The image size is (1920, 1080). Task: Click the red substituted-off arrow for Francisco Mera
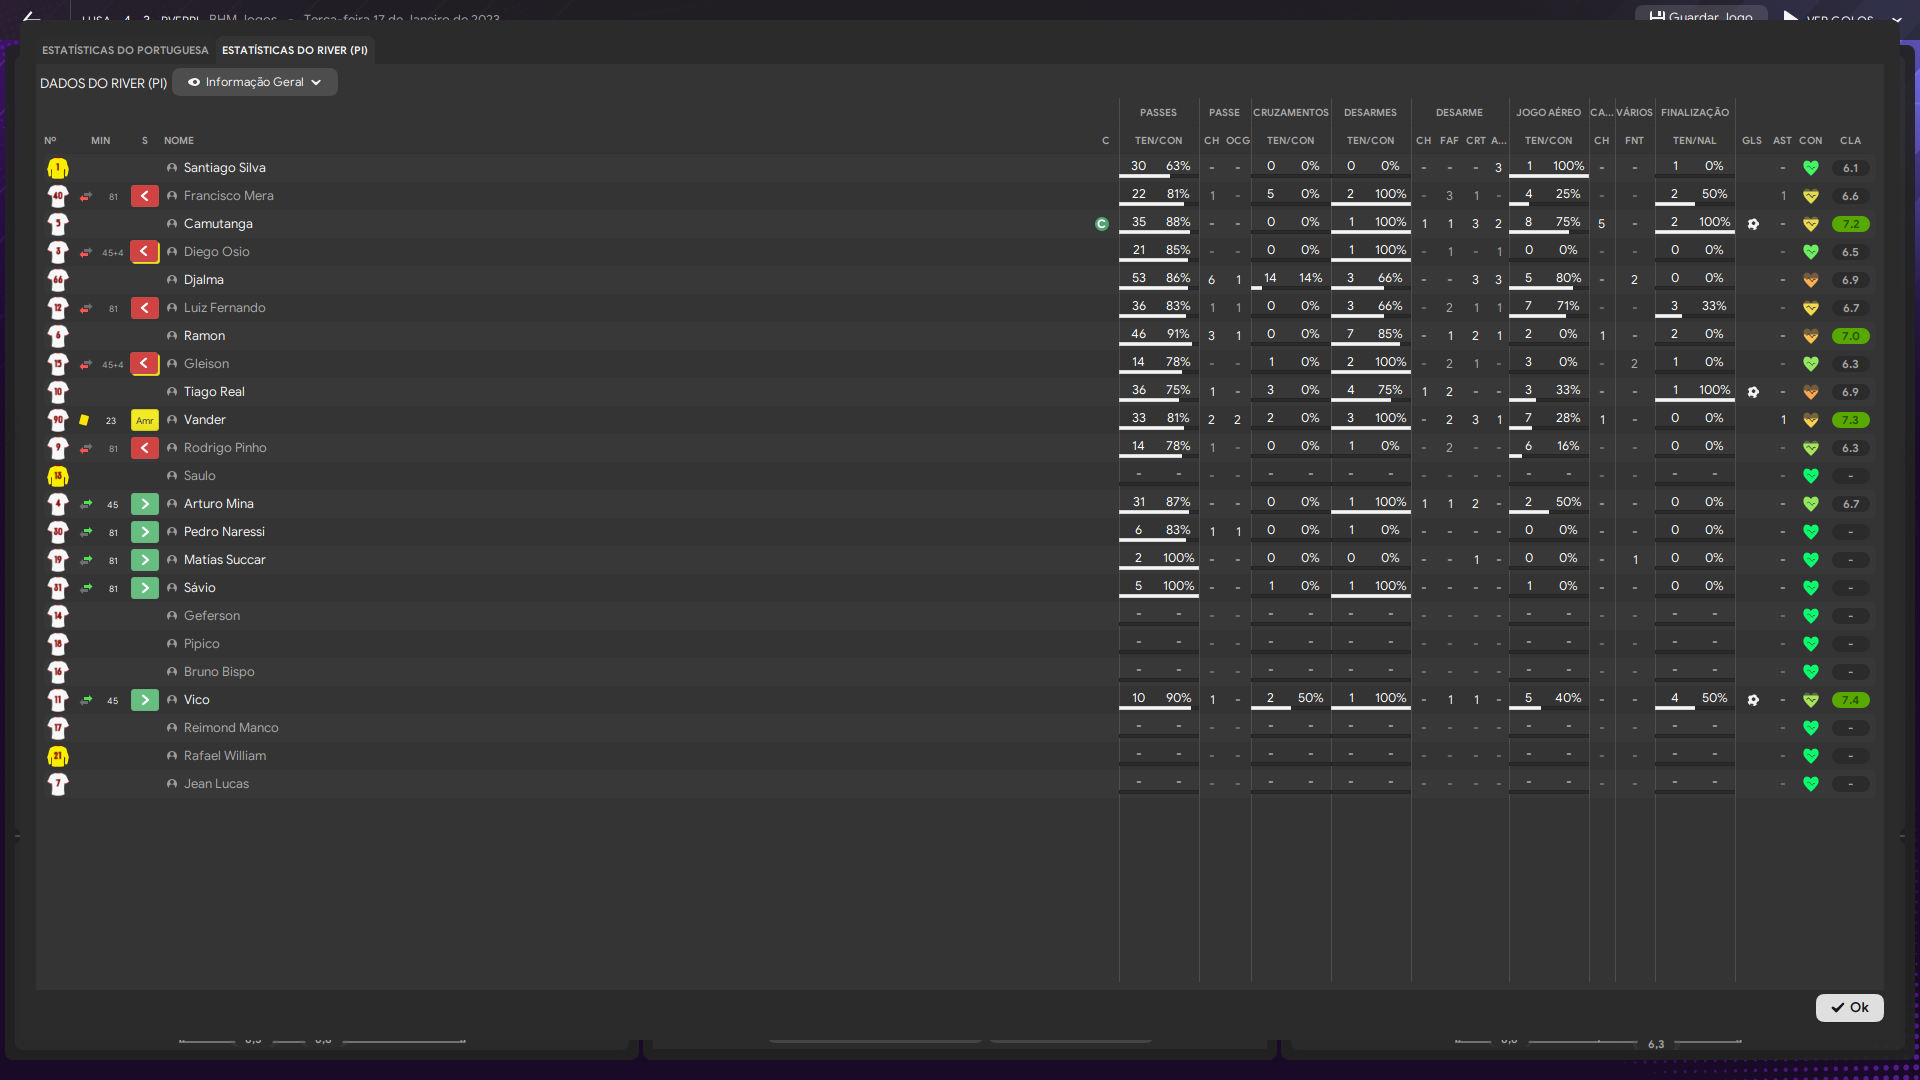(145, 196)
